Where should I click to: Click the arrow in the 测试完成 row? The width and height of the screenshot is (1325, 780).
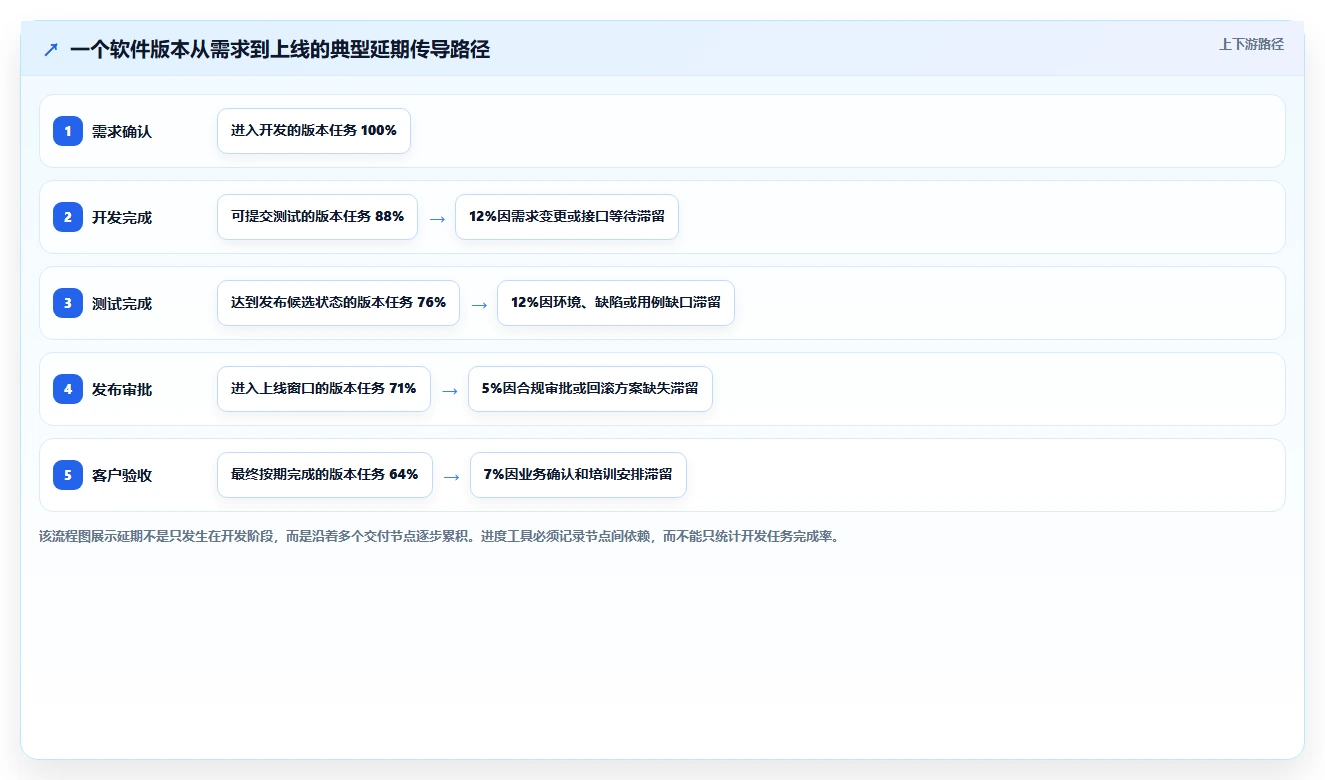(x=479, y=304)
